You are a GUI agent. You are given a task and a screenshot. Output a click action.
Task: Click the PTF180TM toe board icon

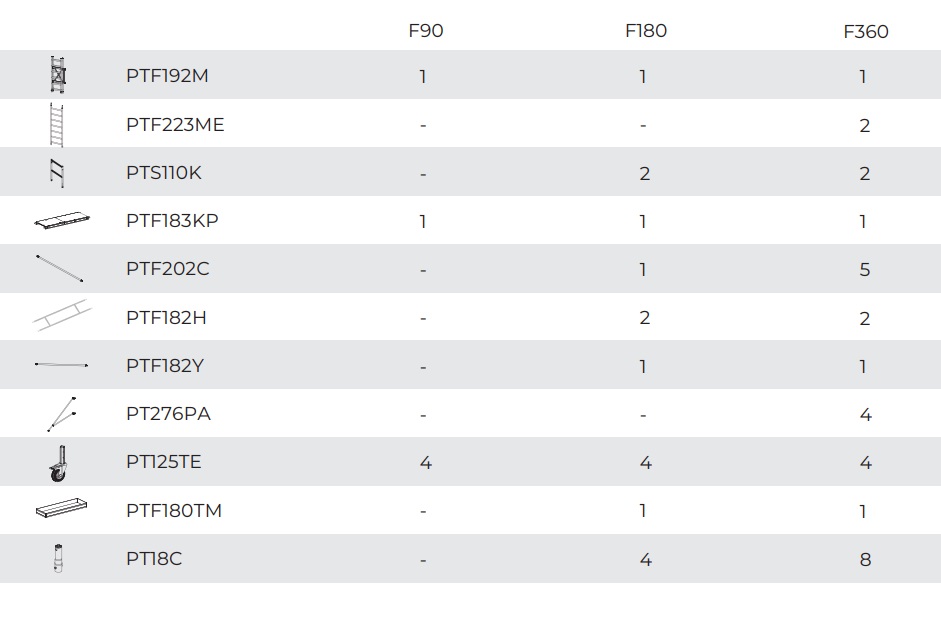(x=61, y=510)
